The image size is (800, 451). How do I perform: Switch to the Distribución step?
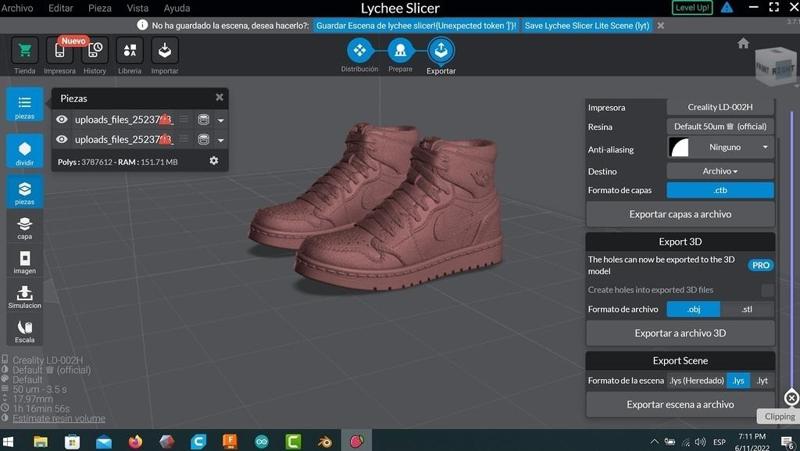point(359,50)
